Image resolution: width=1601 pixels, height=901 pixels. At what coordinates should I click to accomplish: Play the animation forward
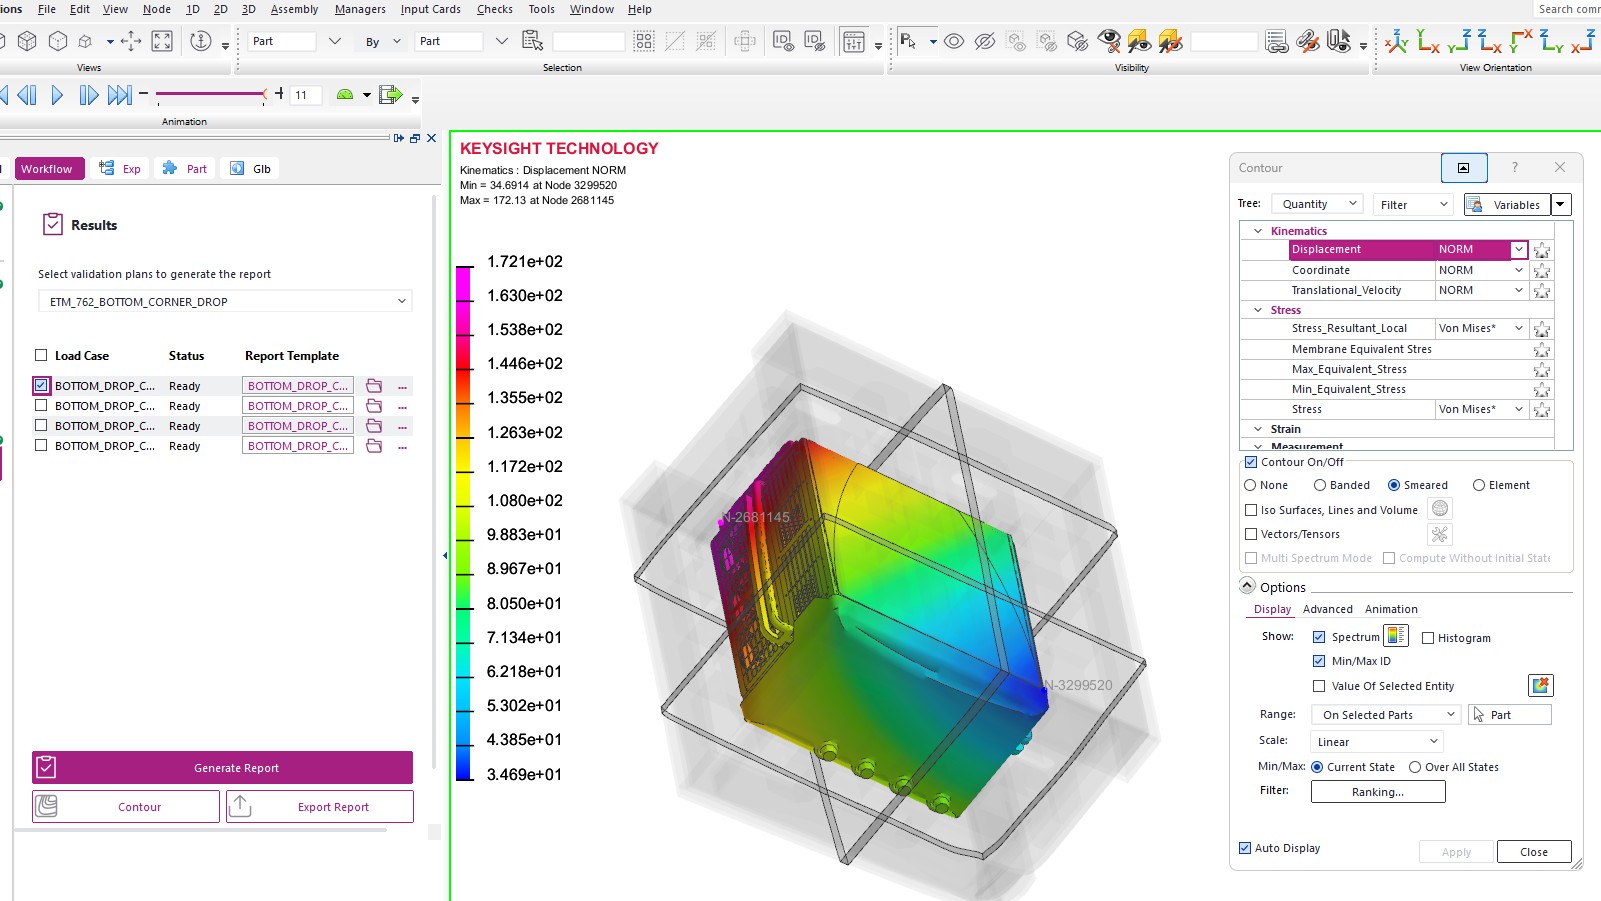click(57, 95)
